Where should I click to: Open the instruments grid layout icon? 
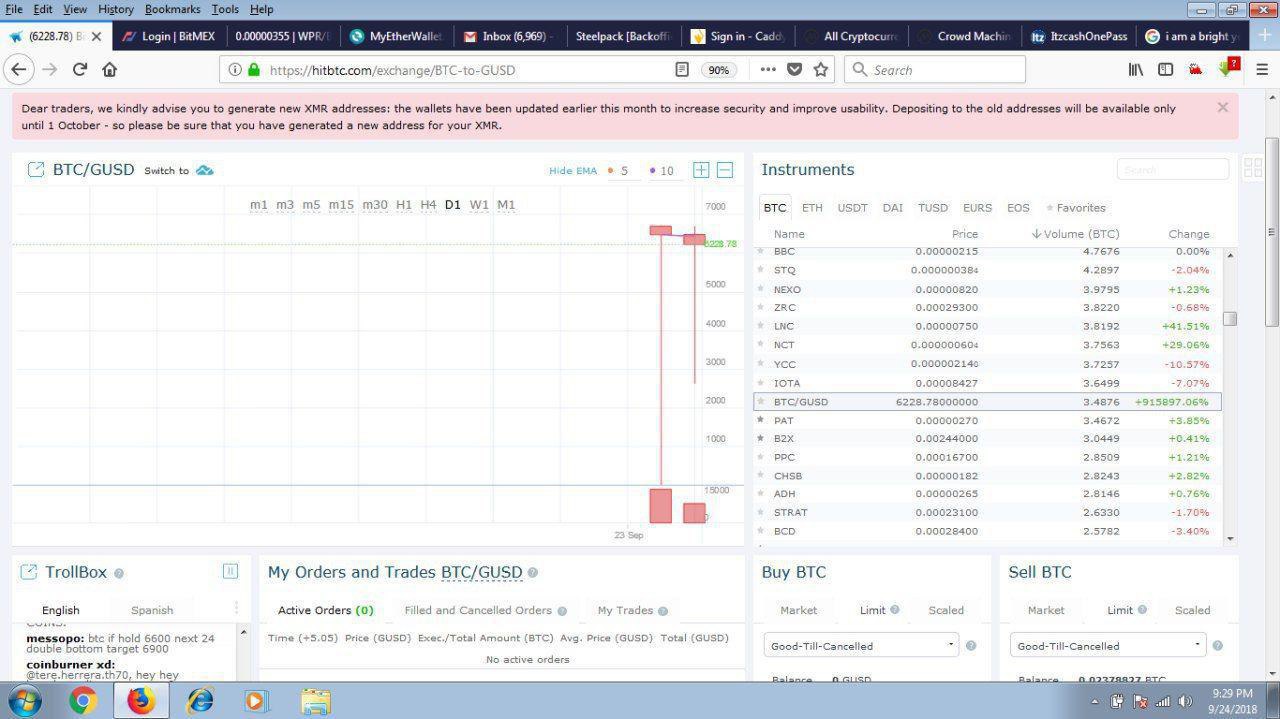click(1253, 169)
